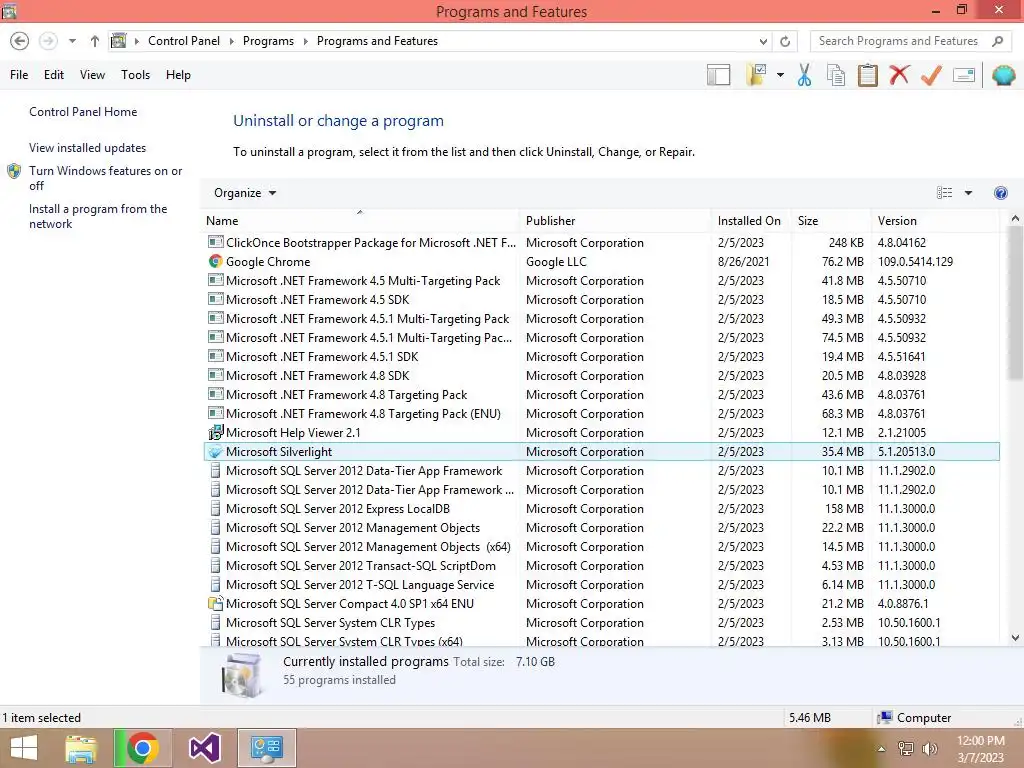Select SQL Server 2012 T-SQL Language Service
The width and height of the screenshot is (1024, 768).
click(x=601, y=585)
